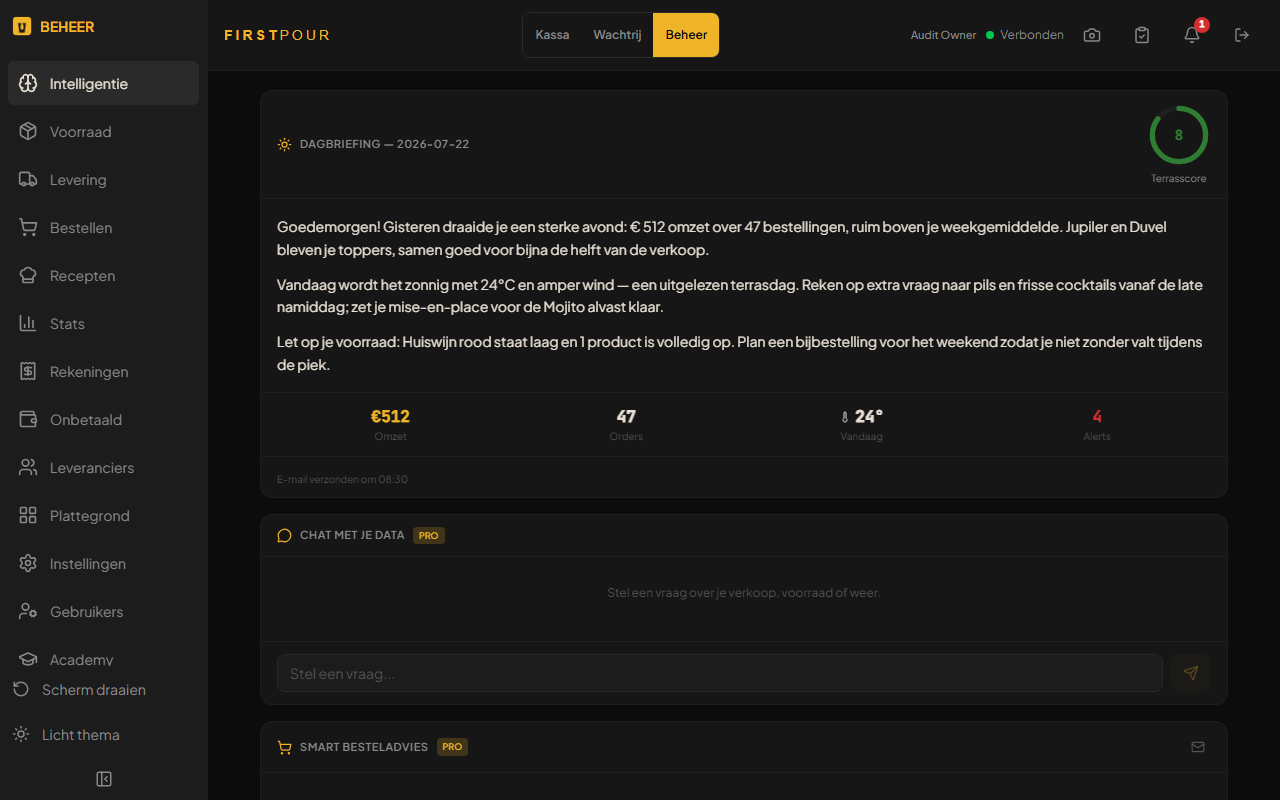Open the clipboard checklist icon
This screenshot has width=1280, height=800.
1142,35
